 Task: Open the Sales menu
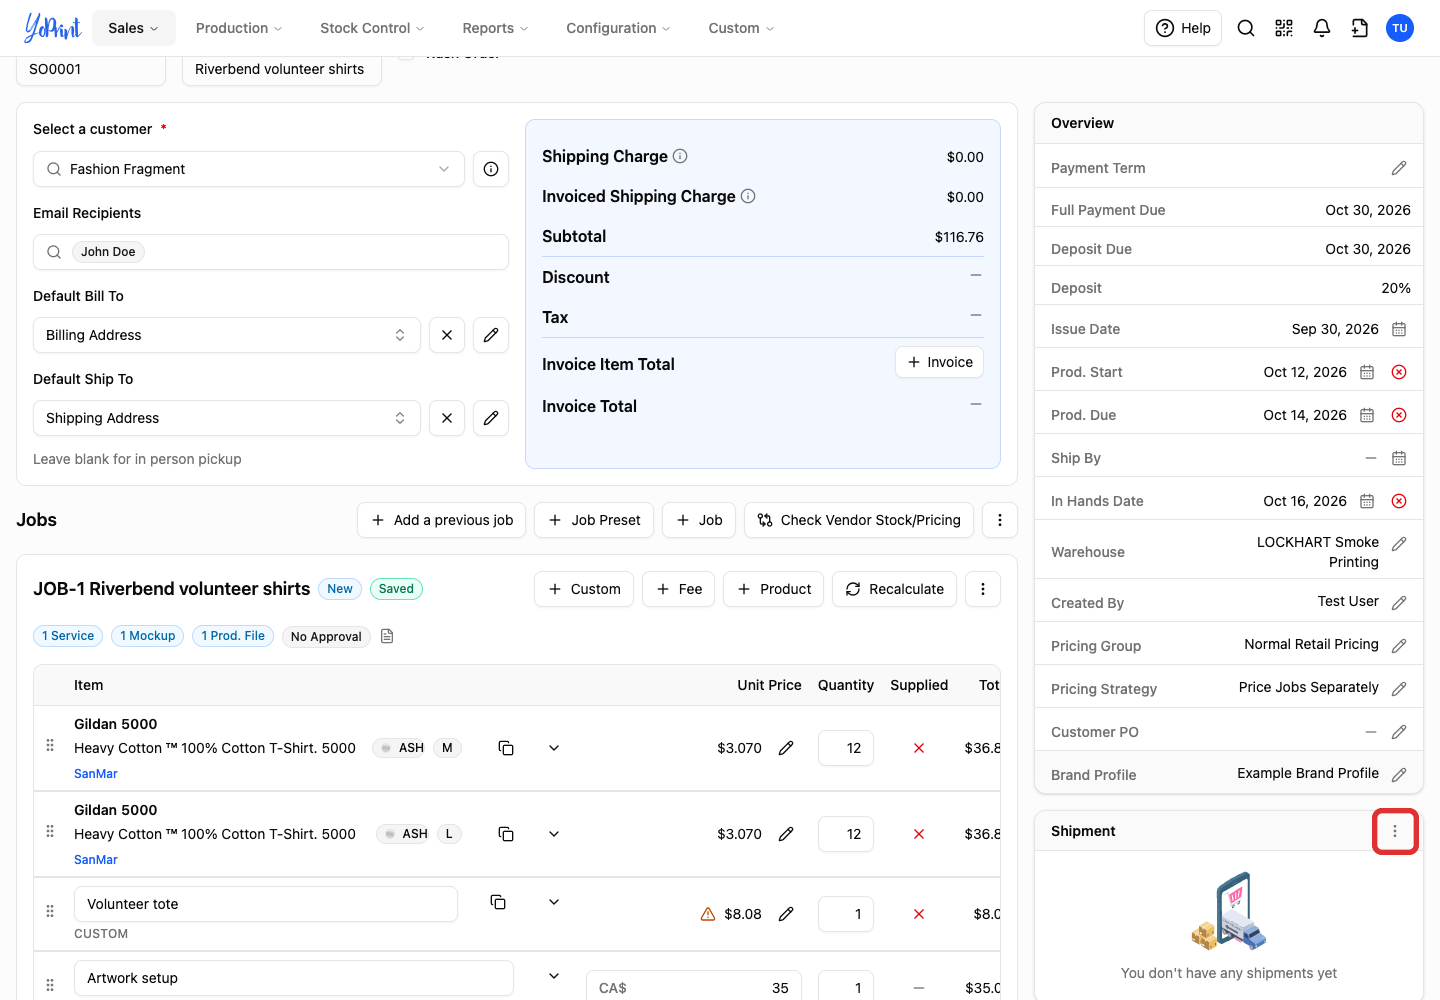[134, 28]
